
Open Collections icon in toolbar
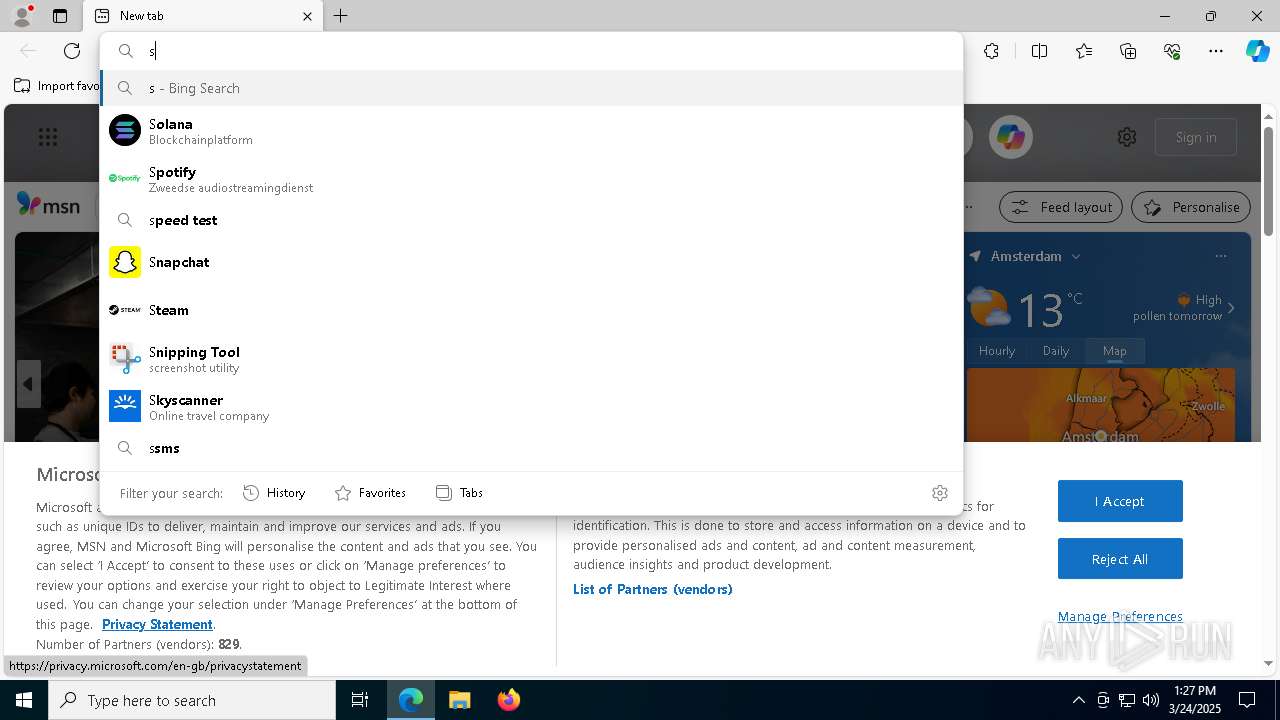click(x=1128, y=51)
